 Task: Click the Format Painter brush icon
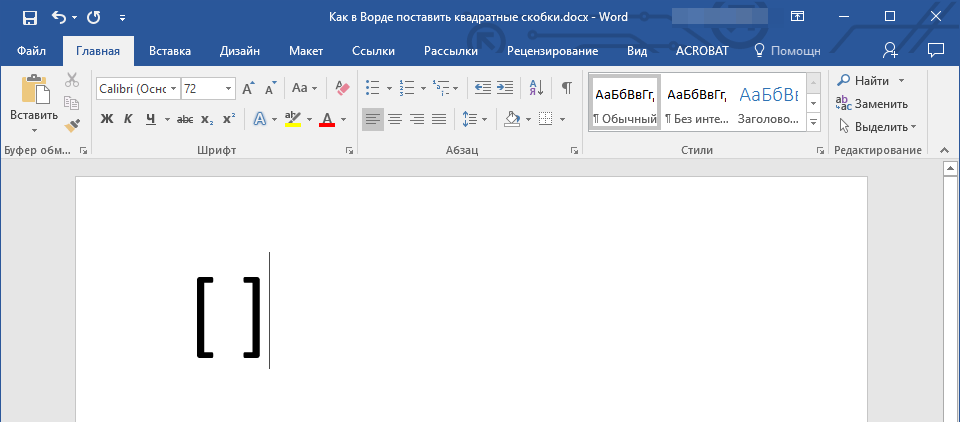point(72,126)
